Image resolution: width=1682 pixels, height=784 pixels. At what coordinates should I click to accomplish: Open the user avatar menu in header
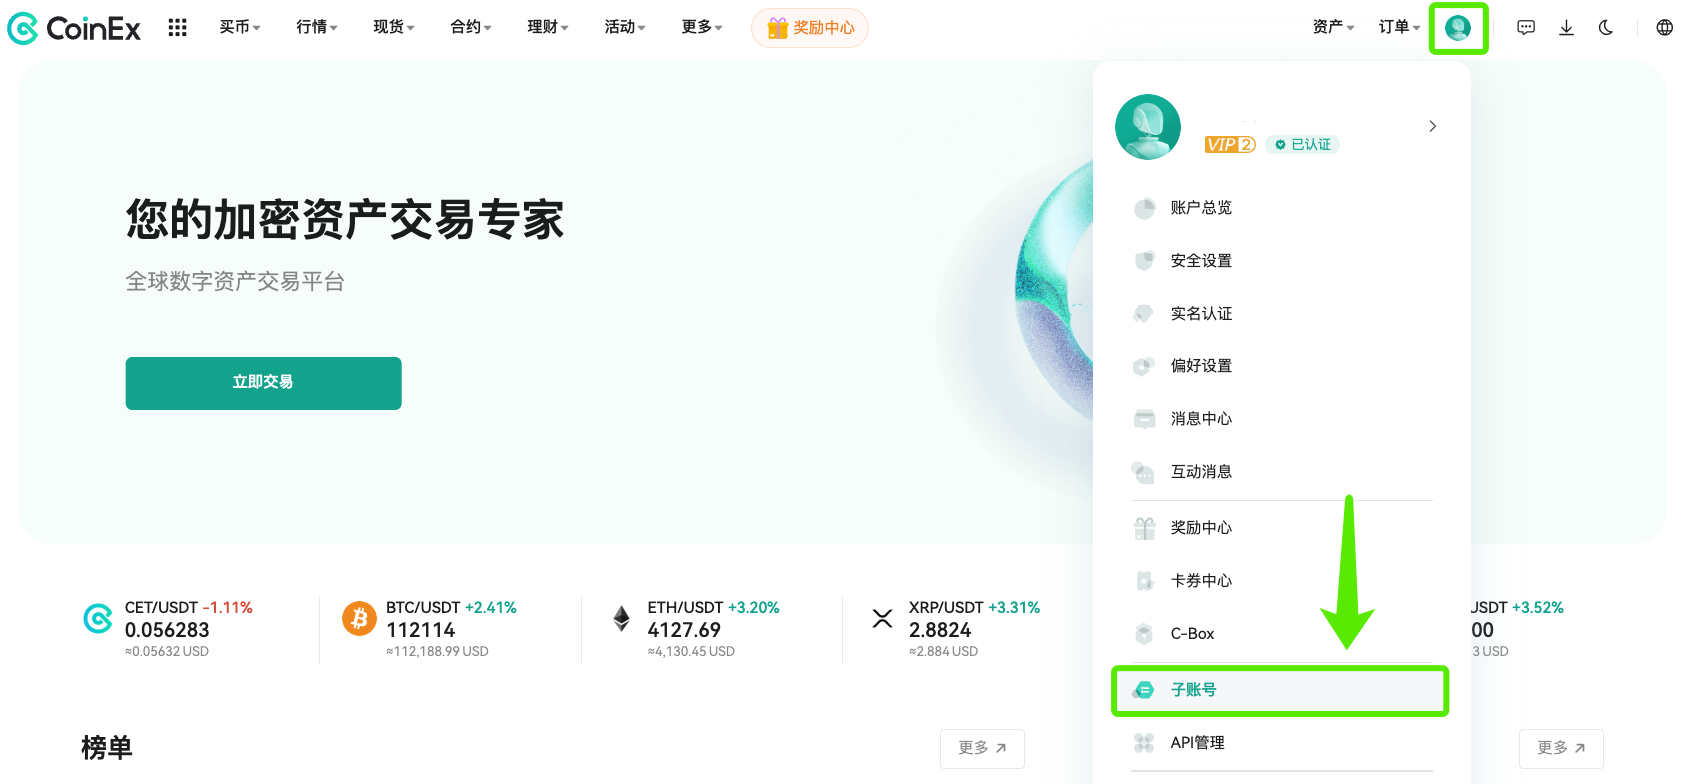[x=1458, y=28]
